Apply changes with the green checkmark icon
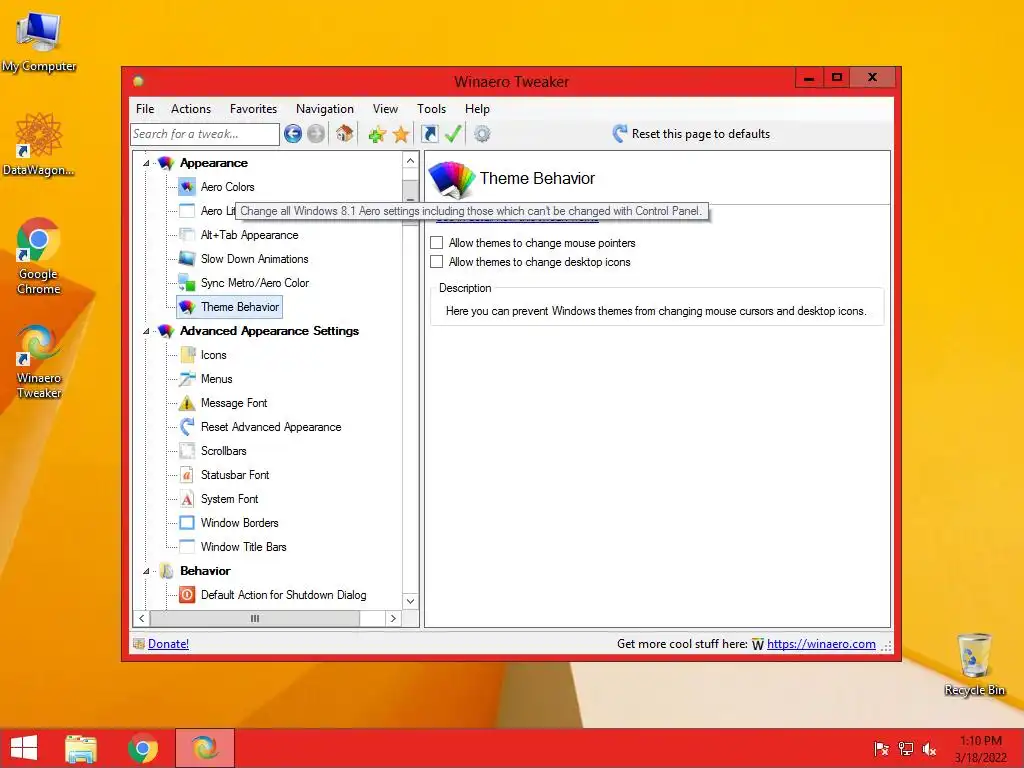 tap(453, 134)
